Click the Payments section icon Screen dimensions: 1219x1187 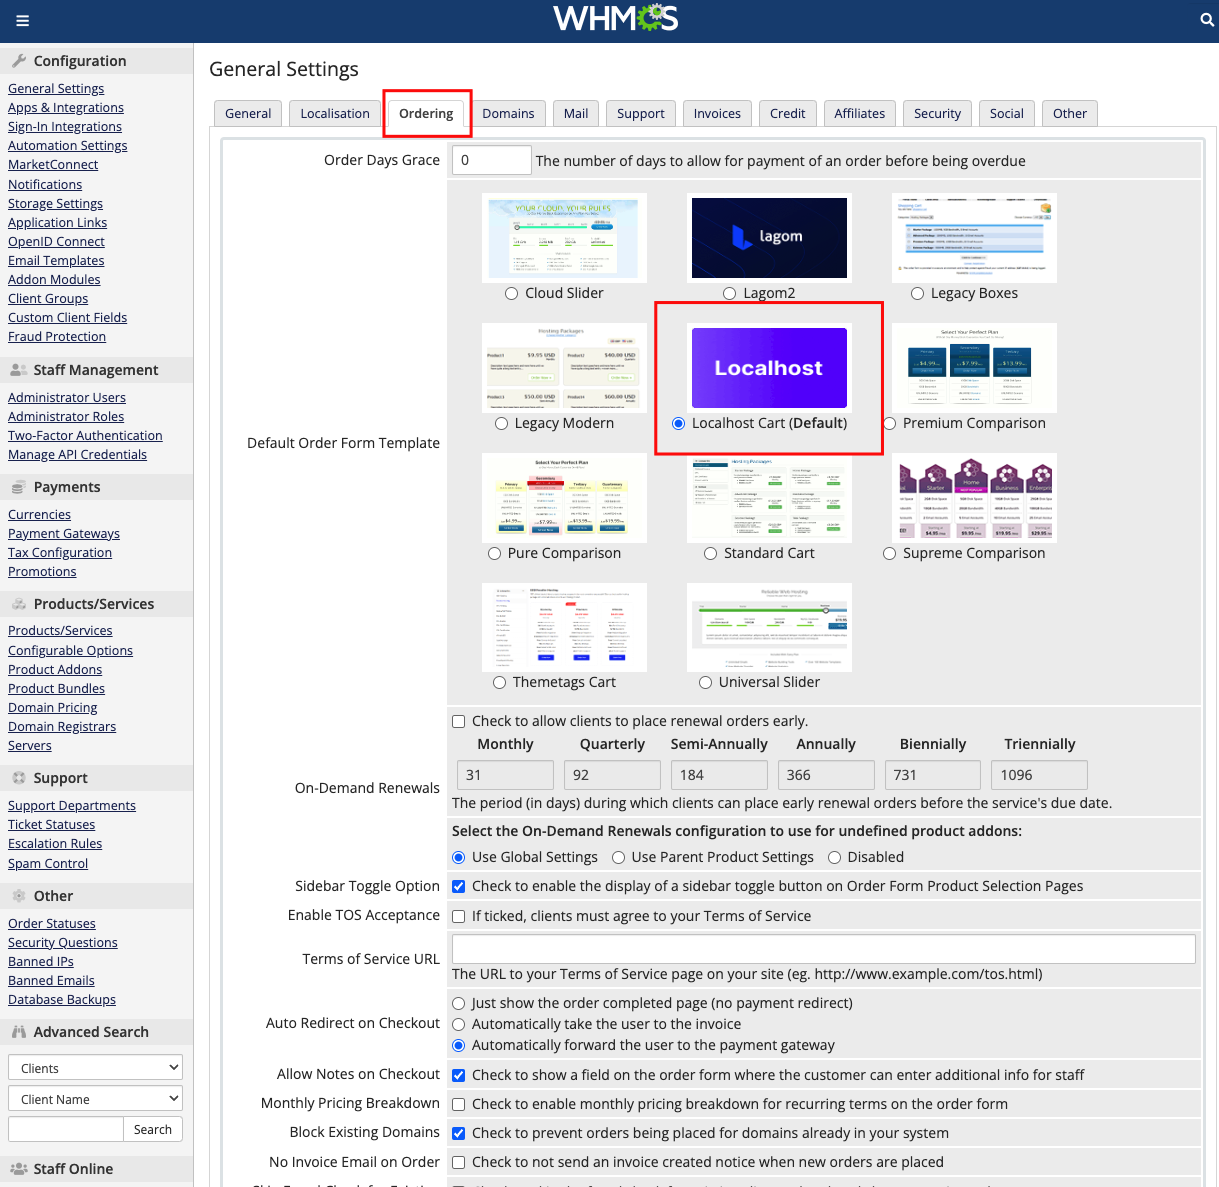pyautogui.click(x=19, y=487)
